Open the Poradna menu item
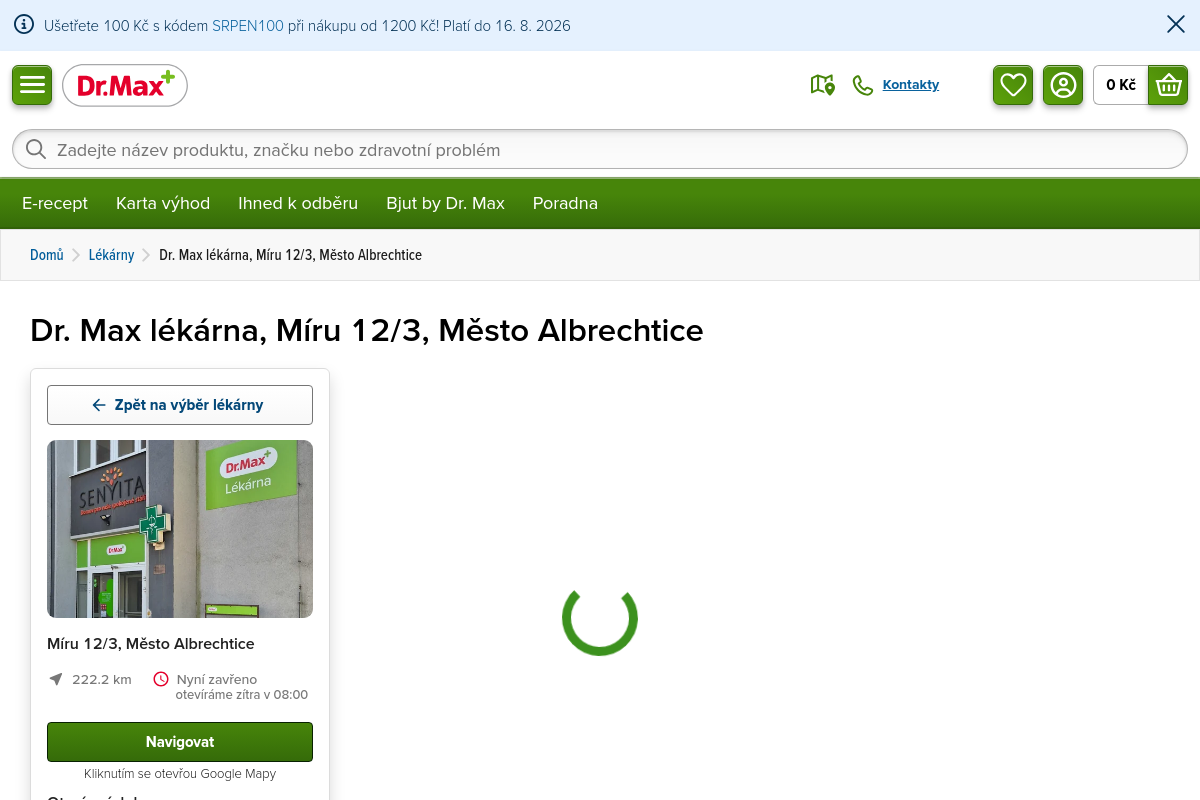The width and height of the screenshot is (1200, 800). (565, 204)
